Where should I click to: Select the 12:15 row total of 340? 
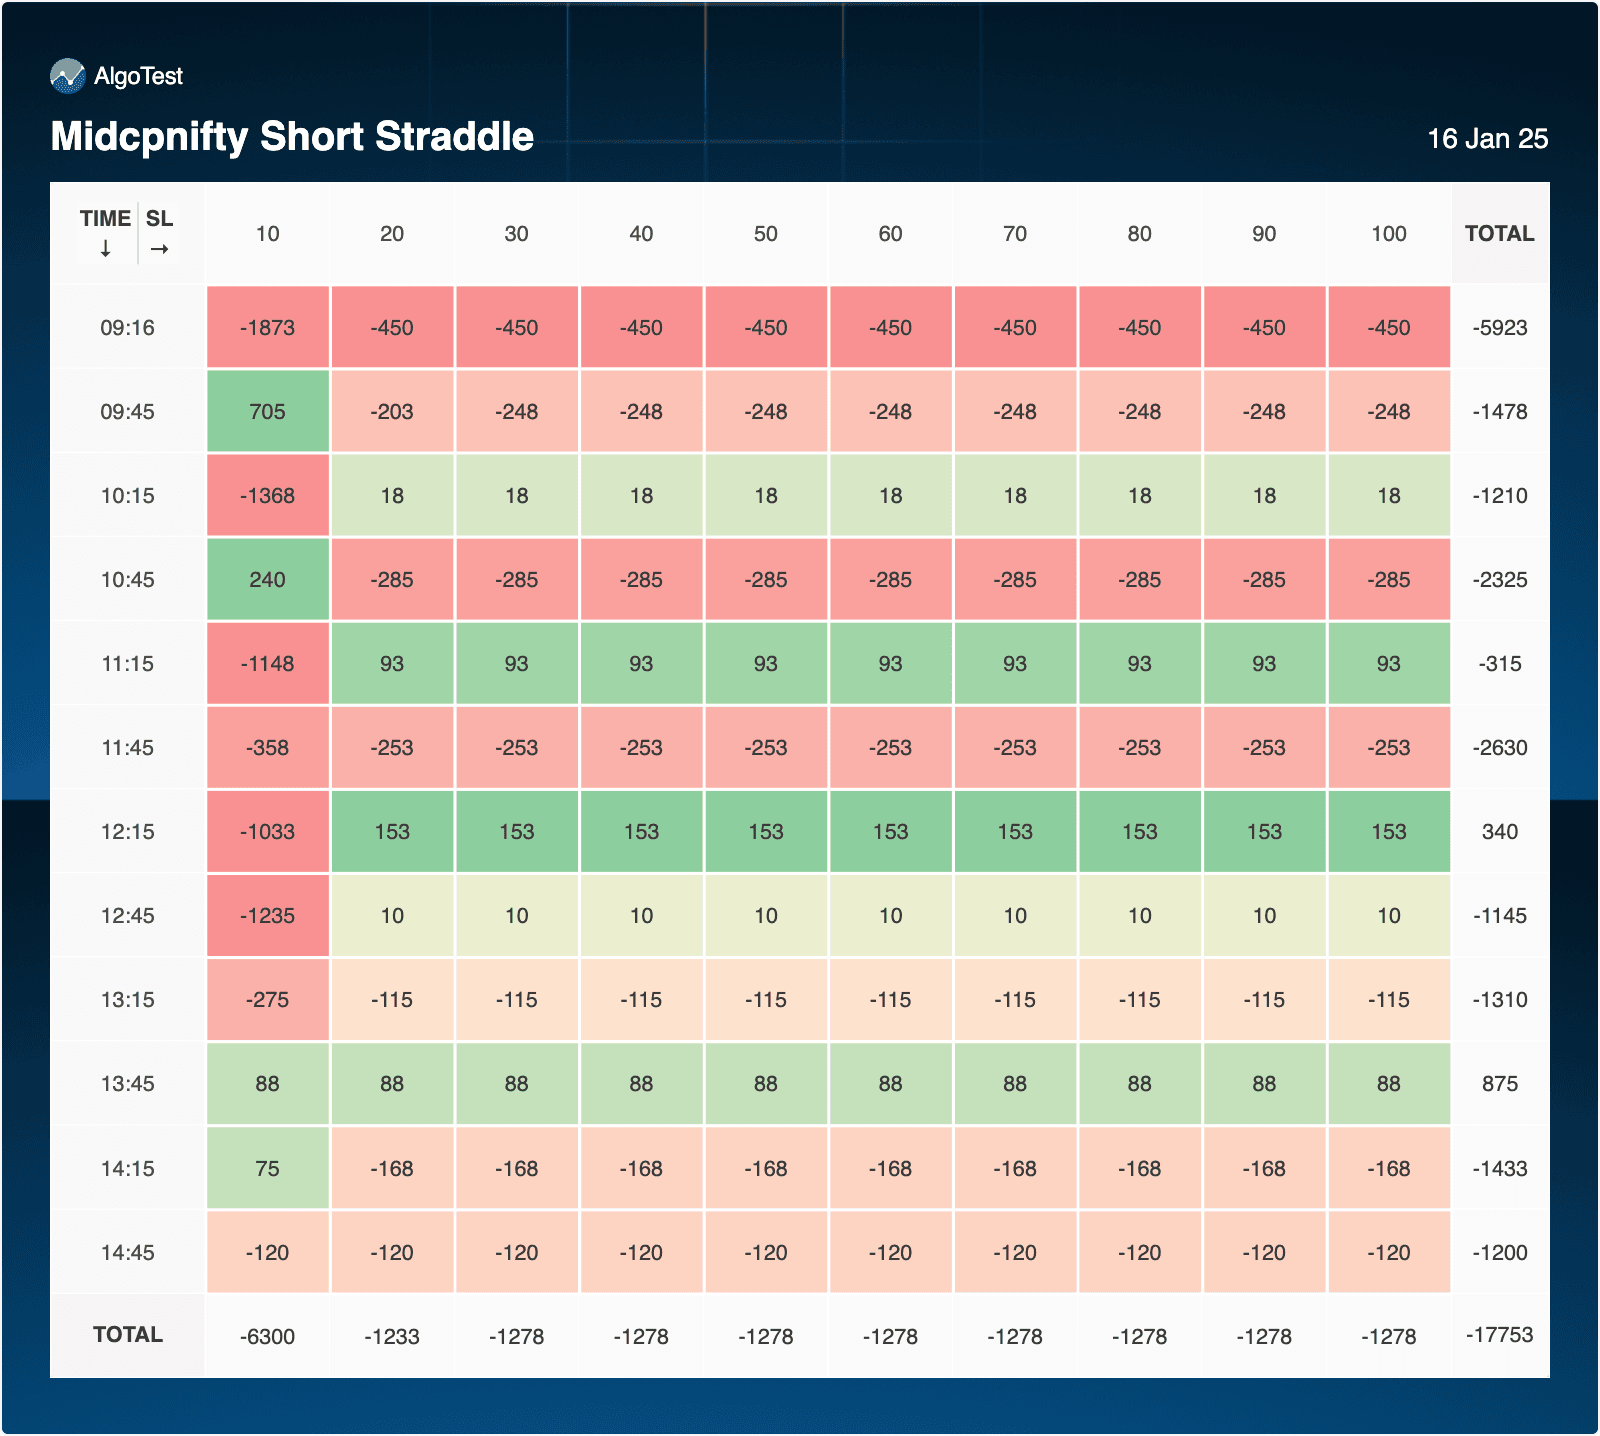click(1499, 832)
